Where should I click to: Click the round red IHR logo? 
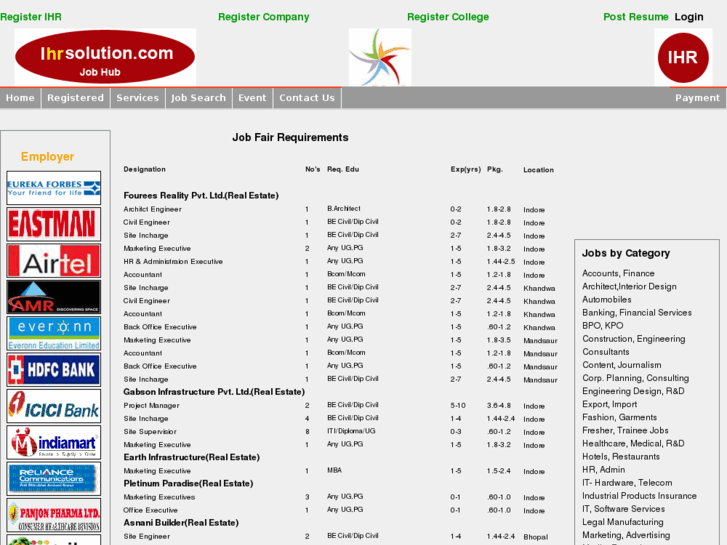[x=683, y=58]
